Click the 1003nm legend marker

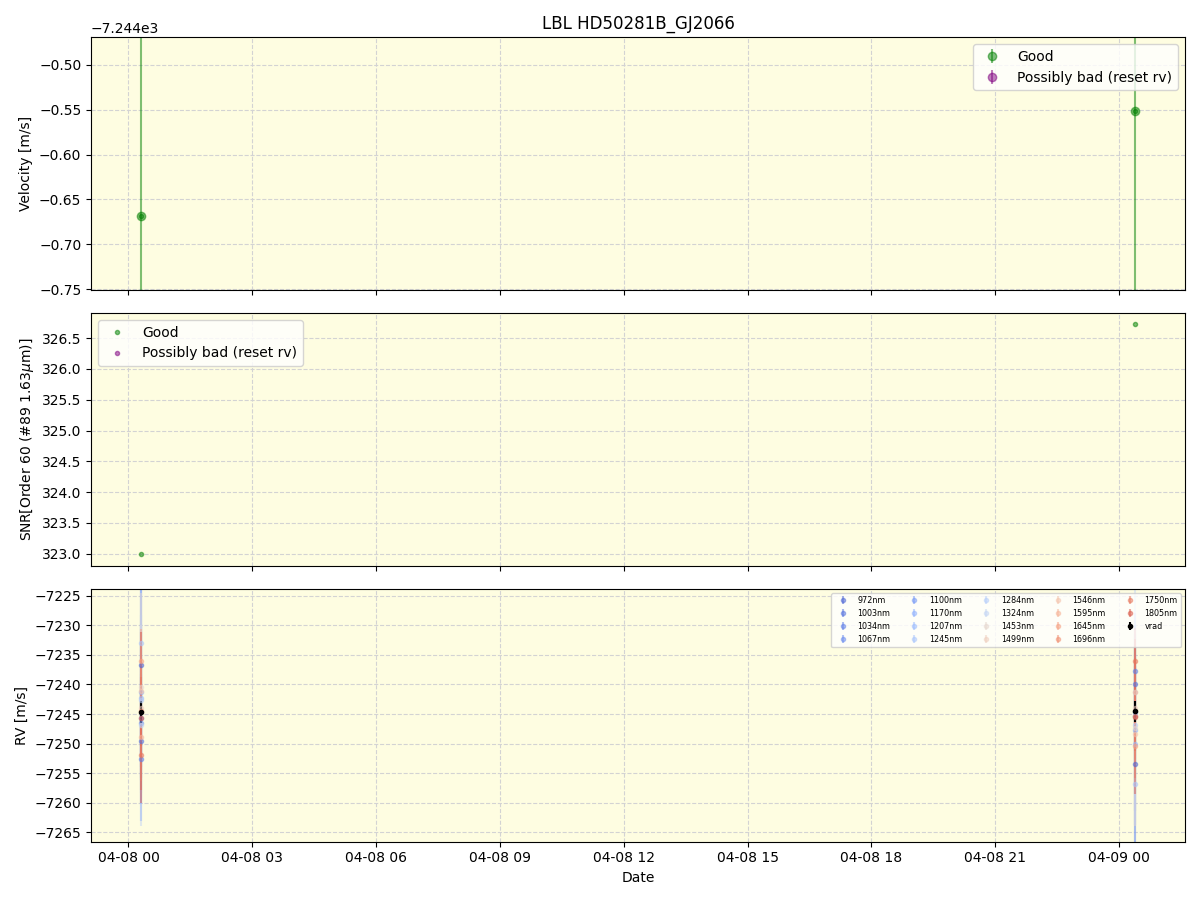[843, 613]
